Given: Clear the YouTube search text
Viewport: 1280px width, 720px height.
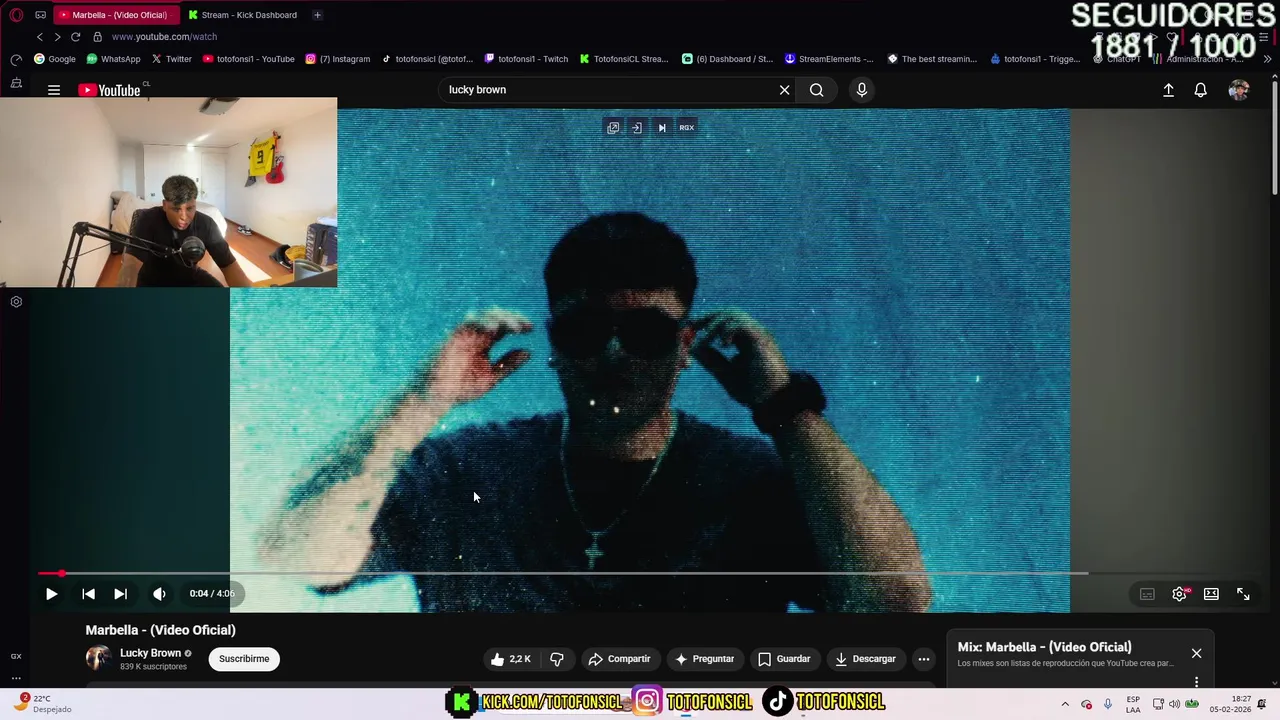Looking at the screenshot, I should (x=785, y=90).
